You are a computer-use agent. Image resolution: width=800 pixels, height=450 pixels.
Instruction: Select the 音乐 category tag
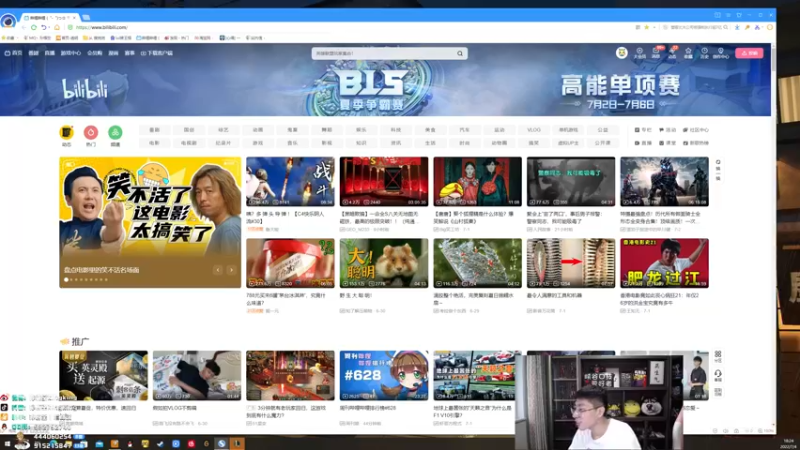pos(292,143)
